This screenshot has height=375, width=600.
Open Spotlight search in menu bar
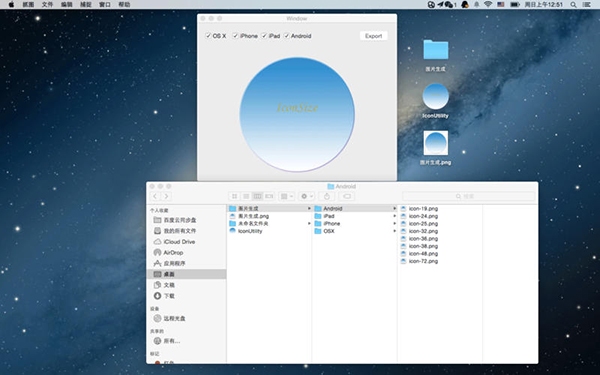coord(573,5)
